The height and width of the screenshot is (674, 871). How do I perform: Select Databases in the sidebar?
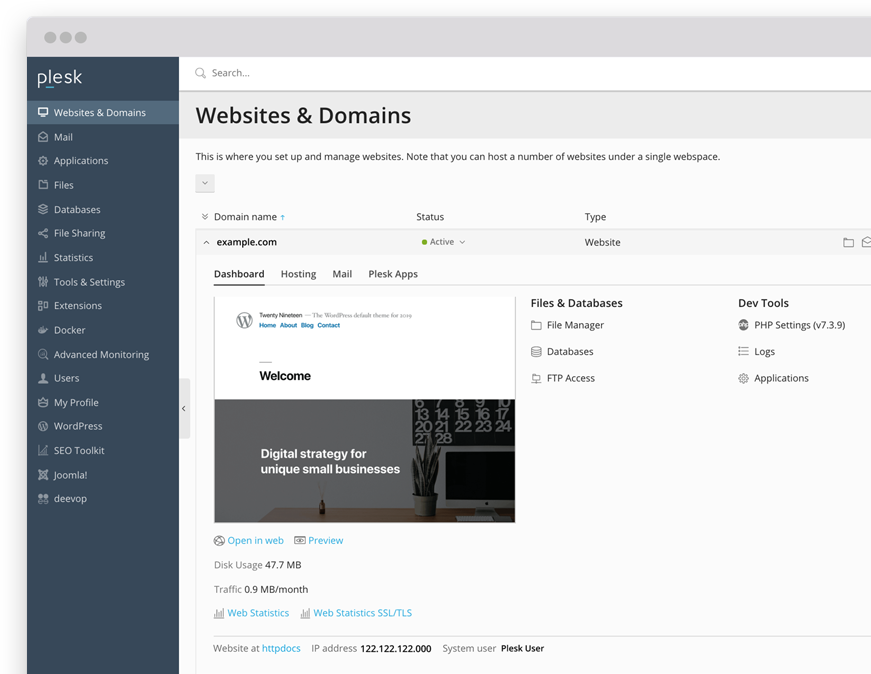103,209
